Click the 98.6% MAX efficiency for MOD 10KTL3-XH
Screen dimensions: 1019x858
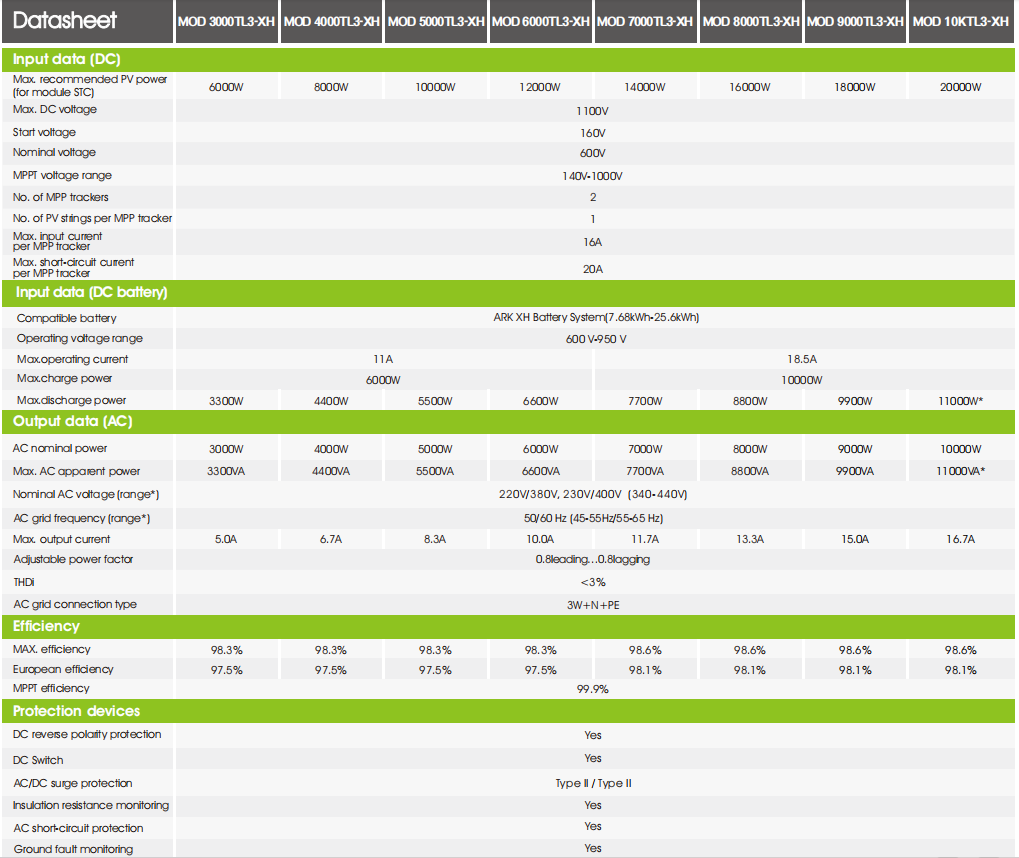[961, 650]
